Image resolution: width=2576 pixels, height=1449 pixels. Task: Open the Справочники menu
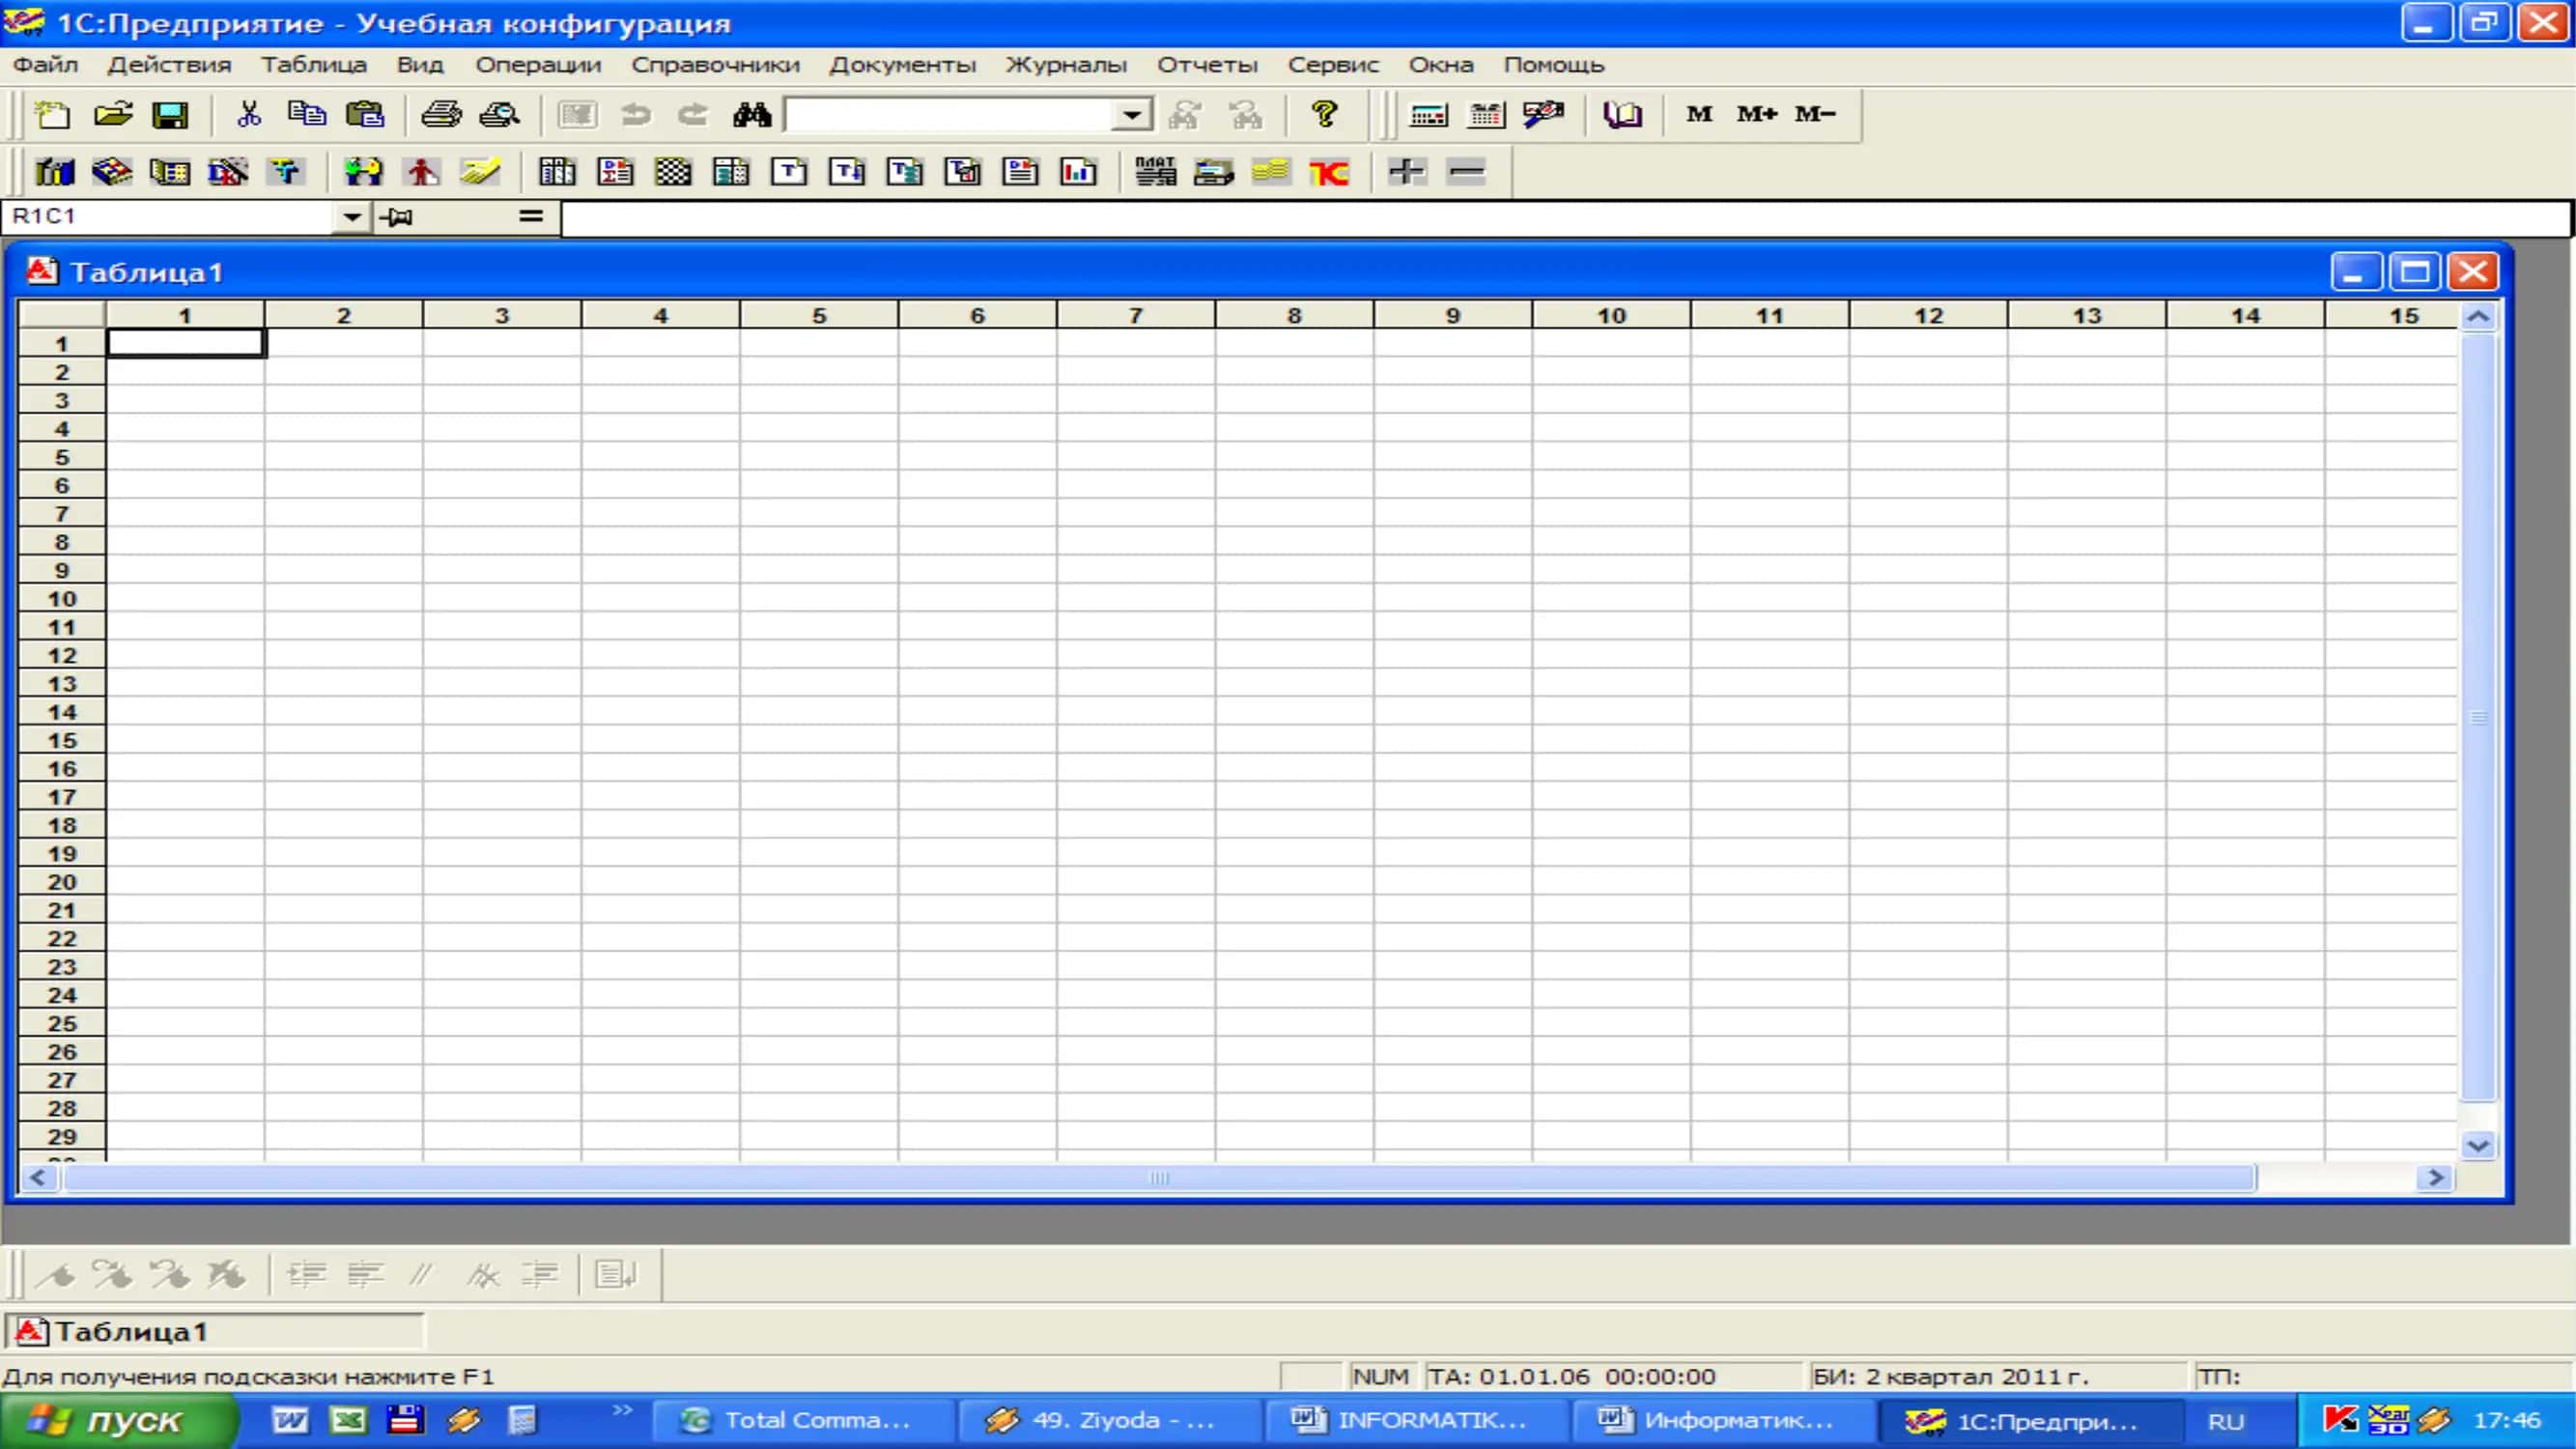[715, 65]
